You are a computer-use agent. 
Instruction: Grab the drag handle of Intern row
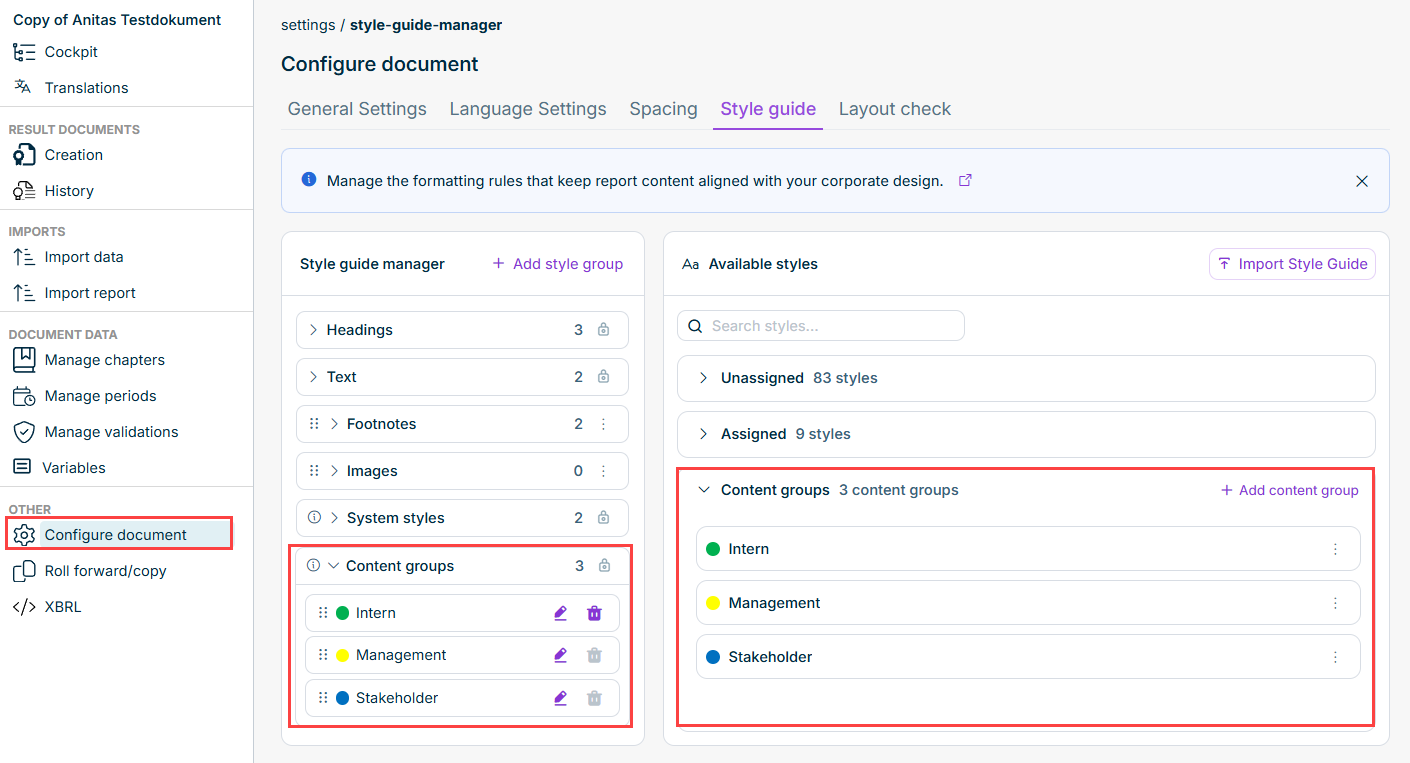pyautogui.click(x=323, y=613)
